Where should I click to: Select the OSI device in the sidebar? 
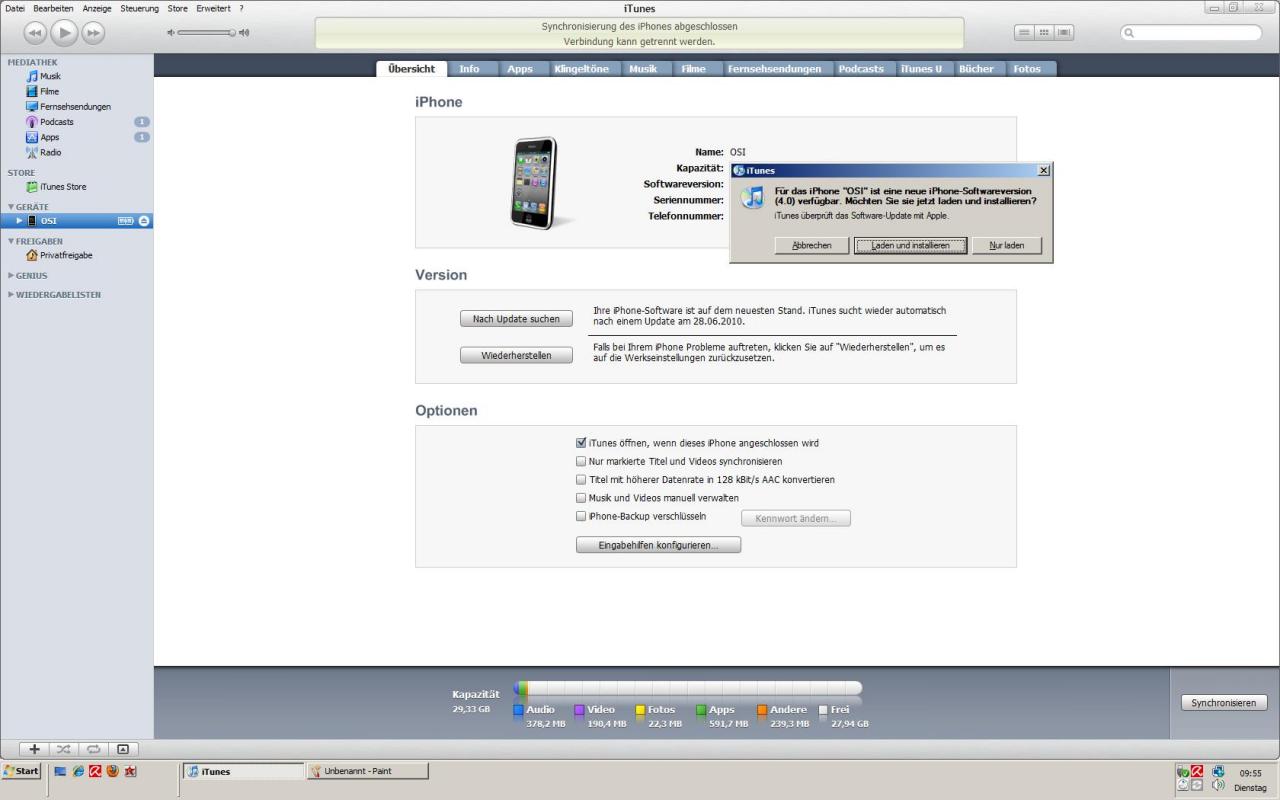(77, 221)
